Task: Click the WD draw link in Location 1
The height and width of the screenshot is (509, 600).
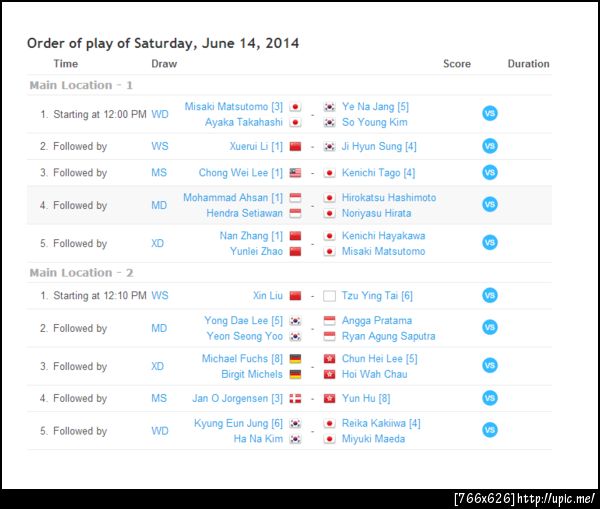Action: 160,114
